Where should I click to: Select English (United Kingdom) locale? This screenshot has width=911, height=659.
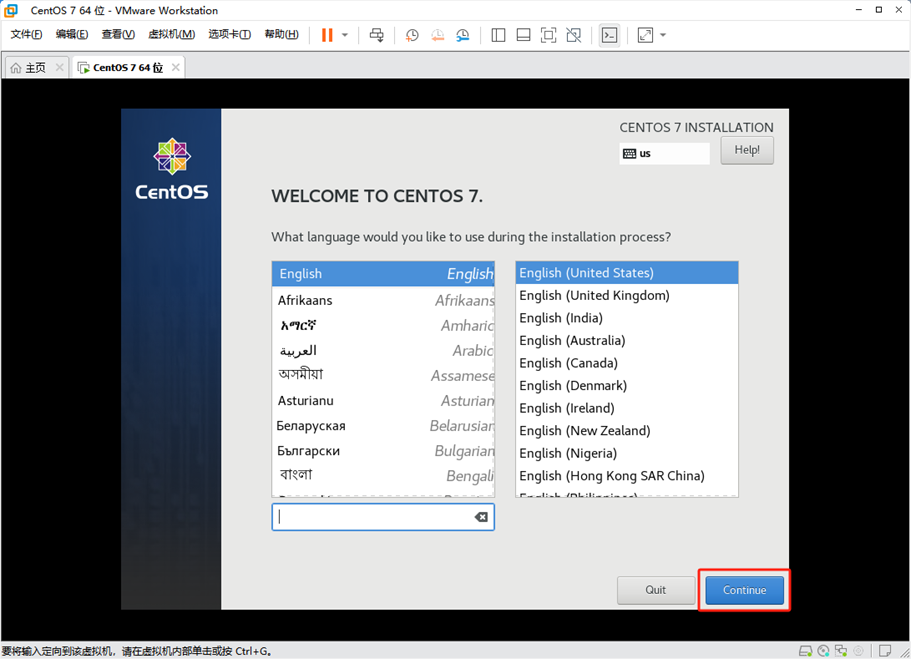pos(627,295)
